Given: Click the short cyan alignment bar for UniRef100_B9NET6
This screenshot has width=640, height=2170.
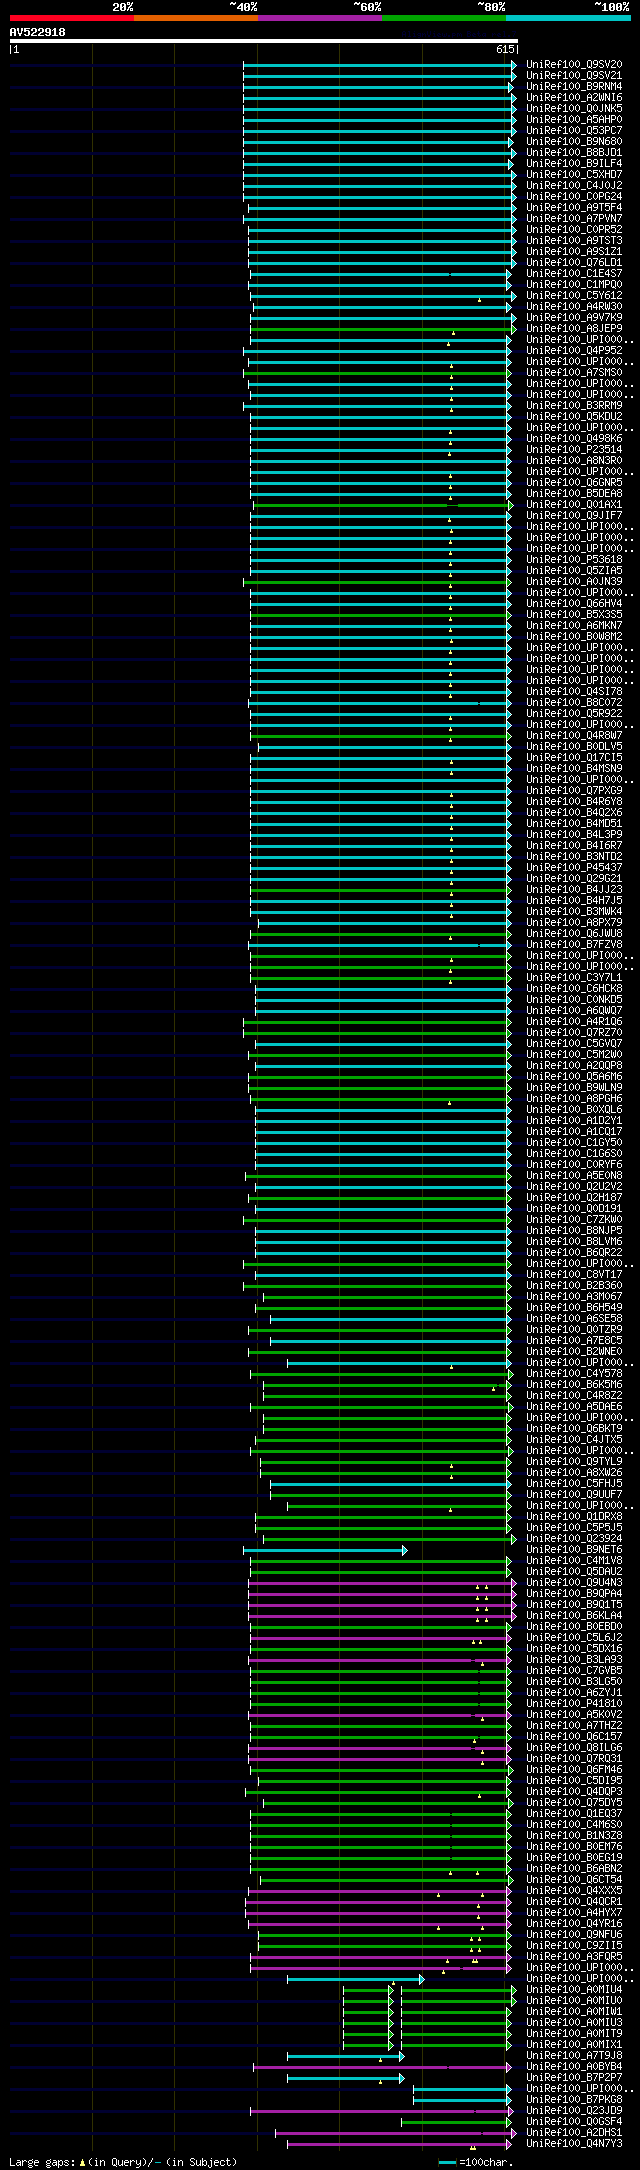Looking at the screenshot, I should 325,1551.
